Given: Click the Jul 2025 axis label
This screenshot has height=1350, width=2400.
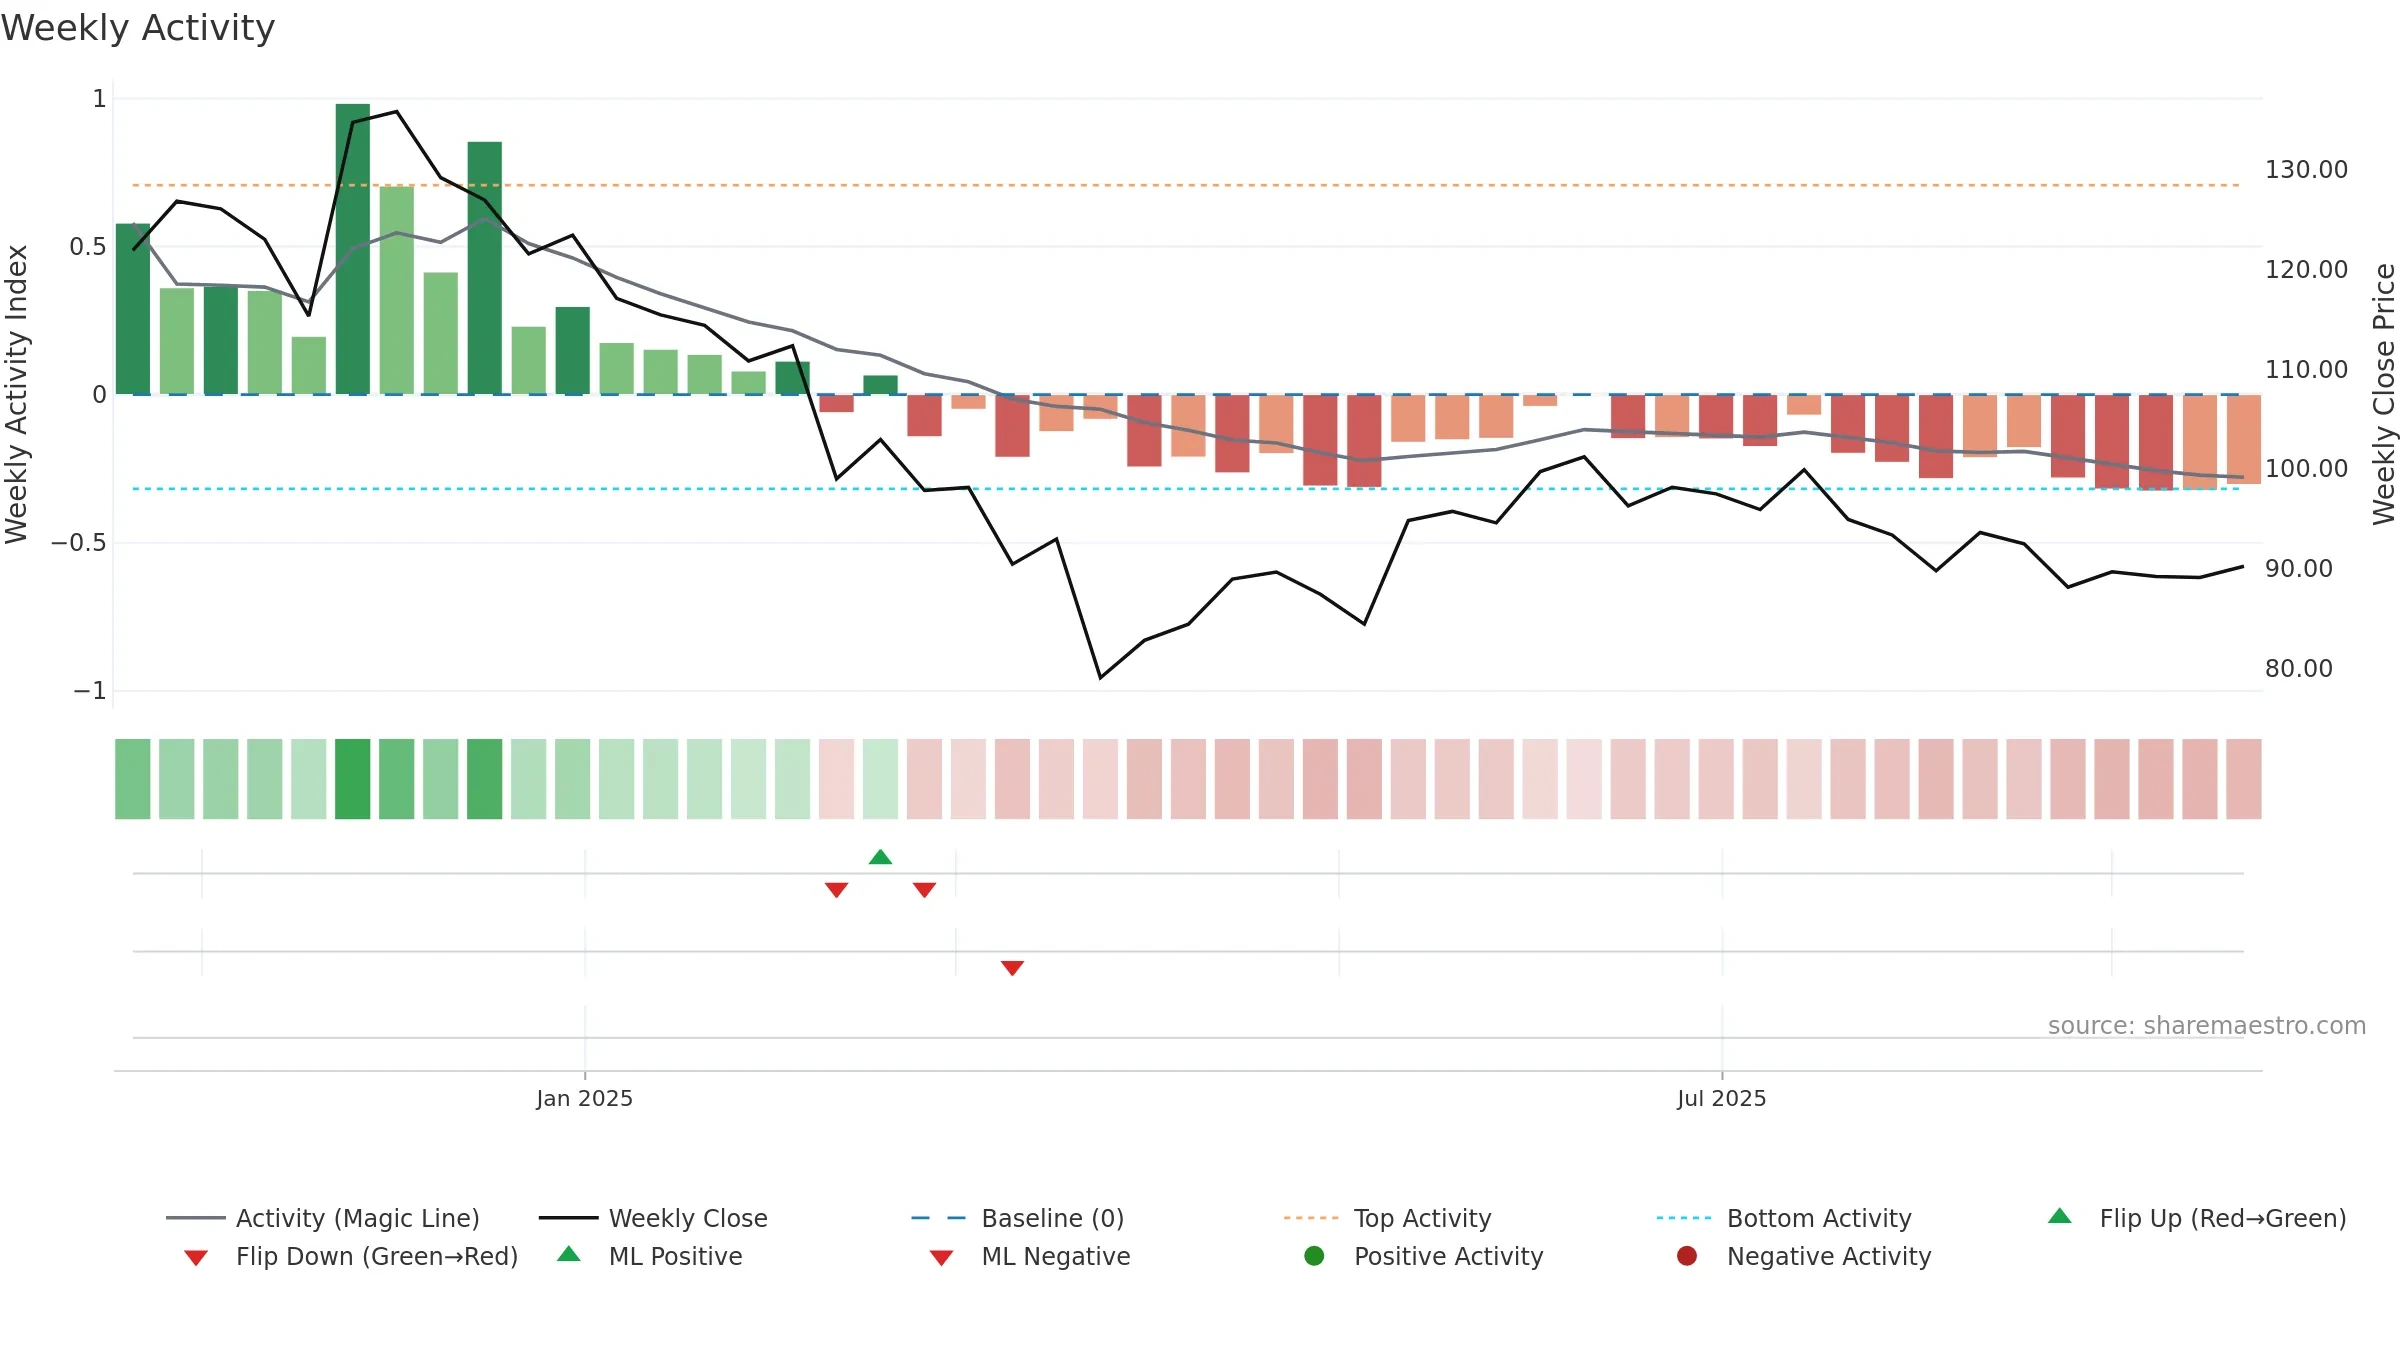Looking at the screenshot, I should click(x=1722, y=1098).
